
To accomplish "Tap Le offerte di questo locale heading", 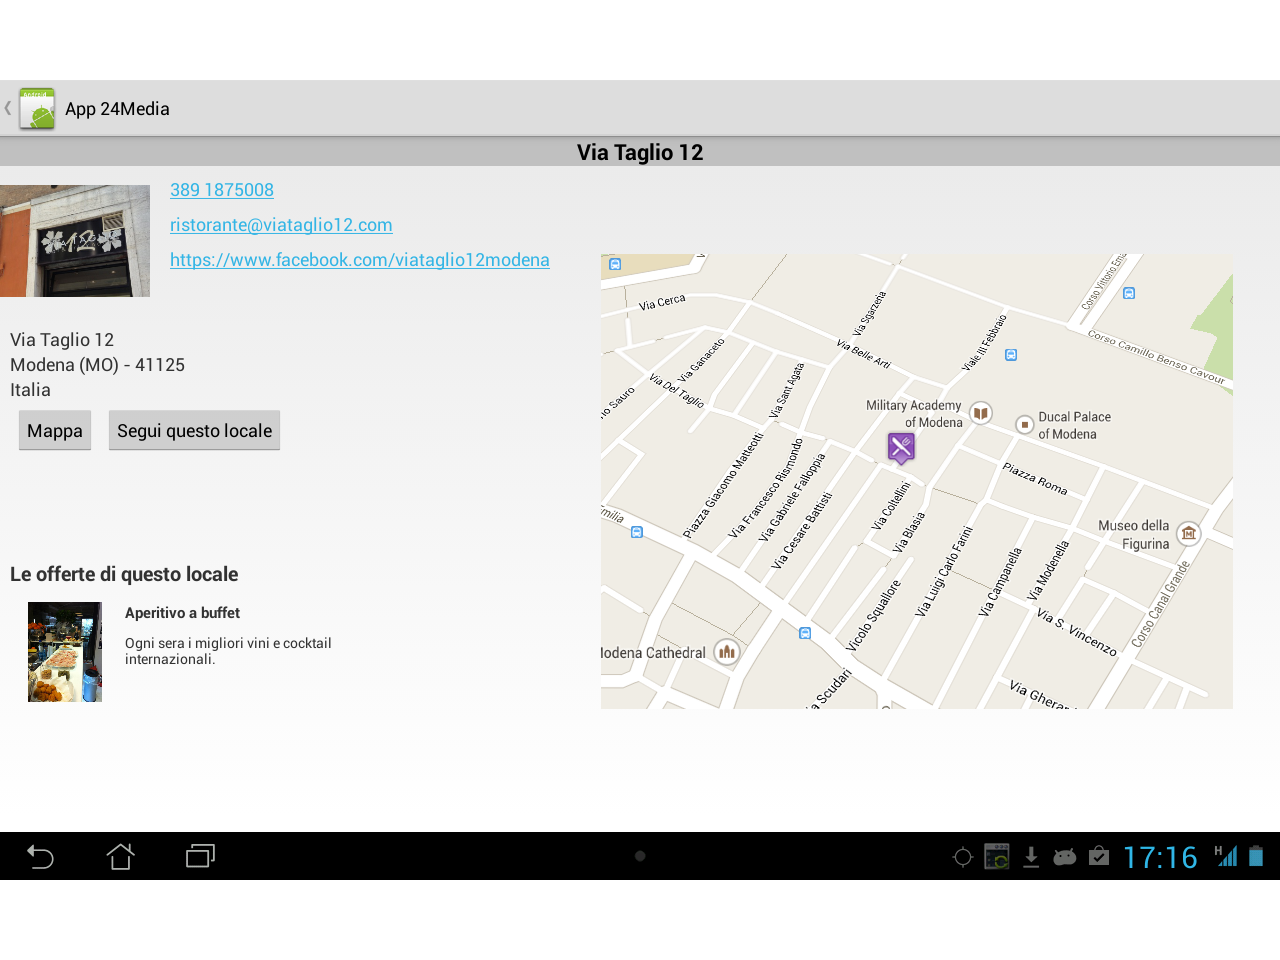I will point(124,574).
